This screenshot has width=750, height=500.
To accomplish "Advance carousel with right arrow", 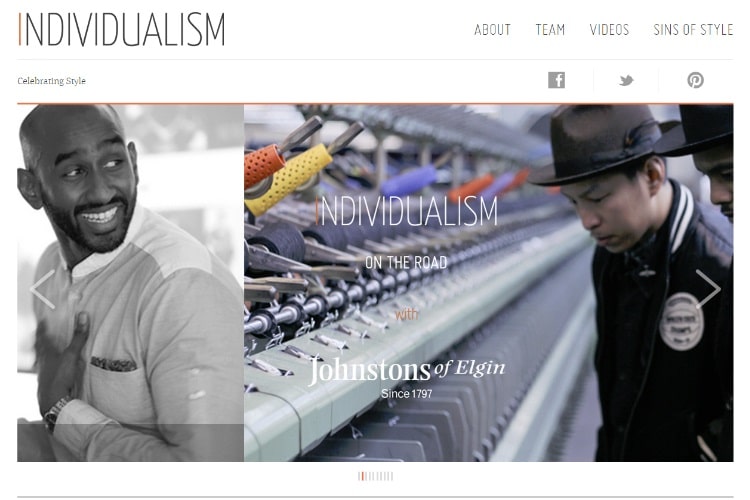I will tap(708, 289).
